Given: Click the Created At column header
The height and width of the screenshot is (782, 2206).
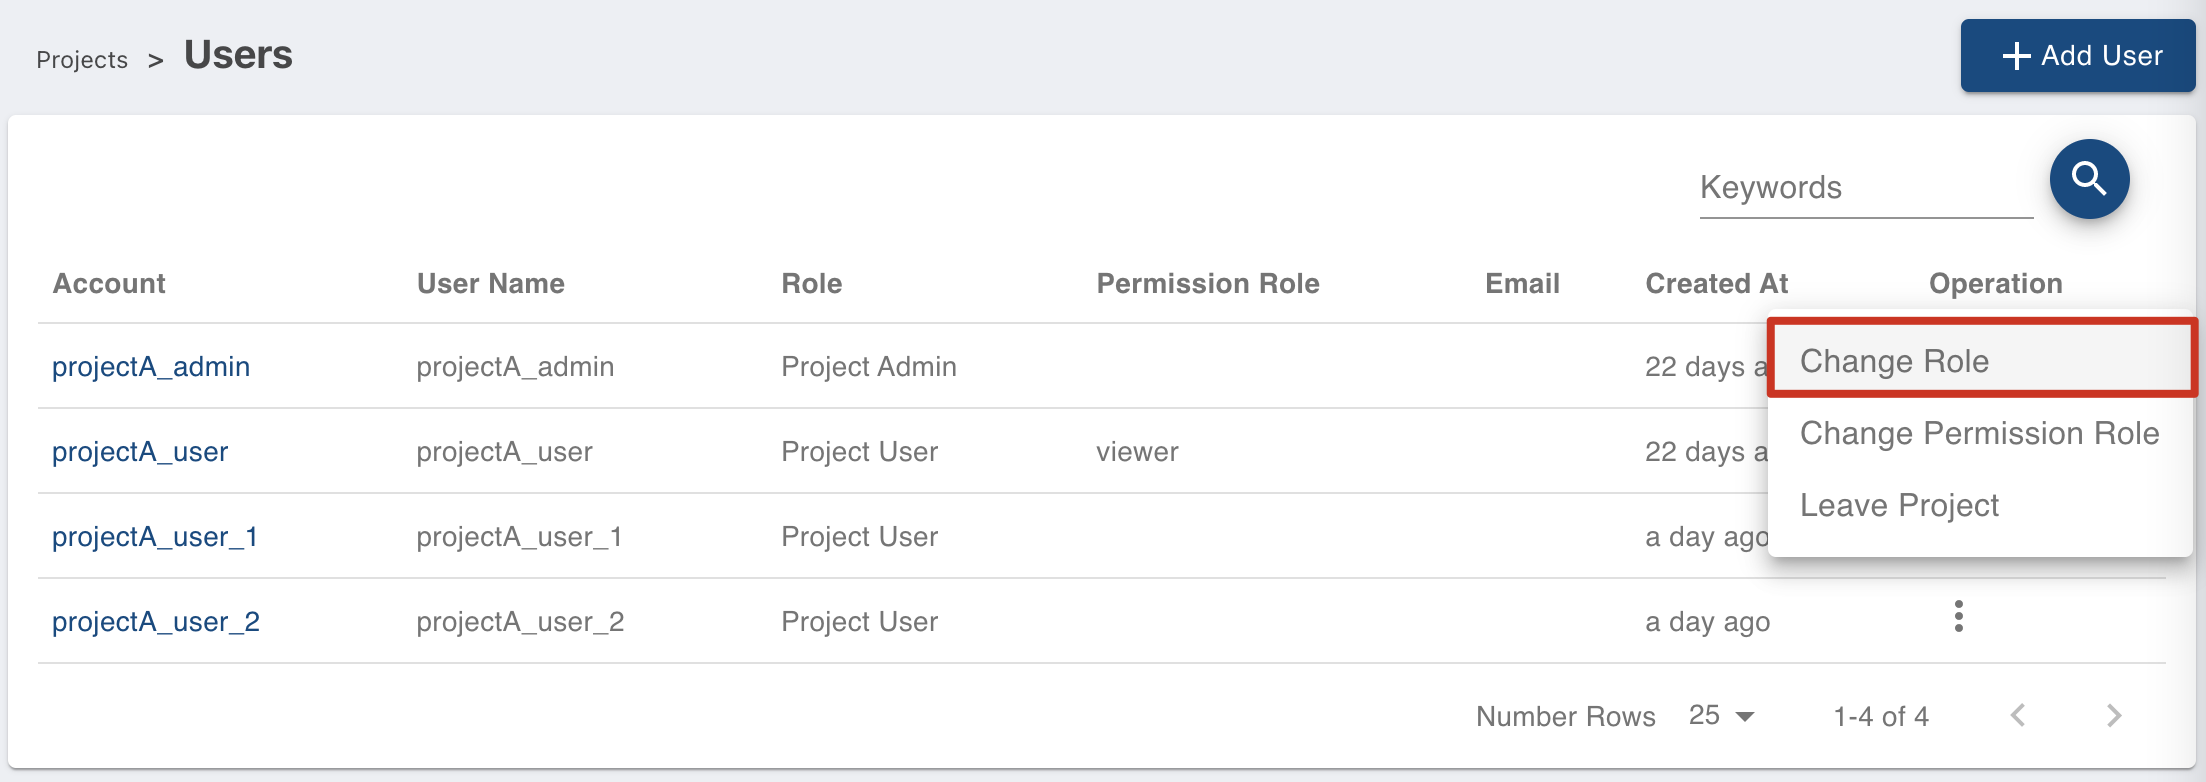Looking at the screenshot, I should tap(1717, 284).
